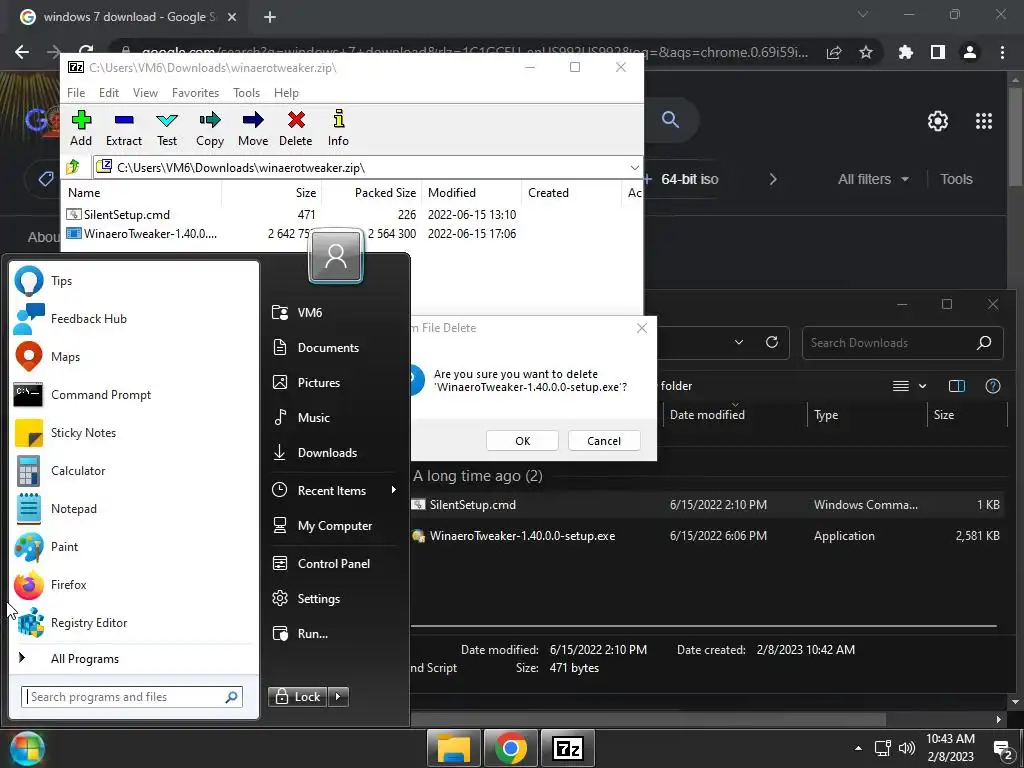Screen dimensions: 1024x768
Task: Launch Notepad from the Start menu
Action: pyautogui.click(x=134, y=509)
